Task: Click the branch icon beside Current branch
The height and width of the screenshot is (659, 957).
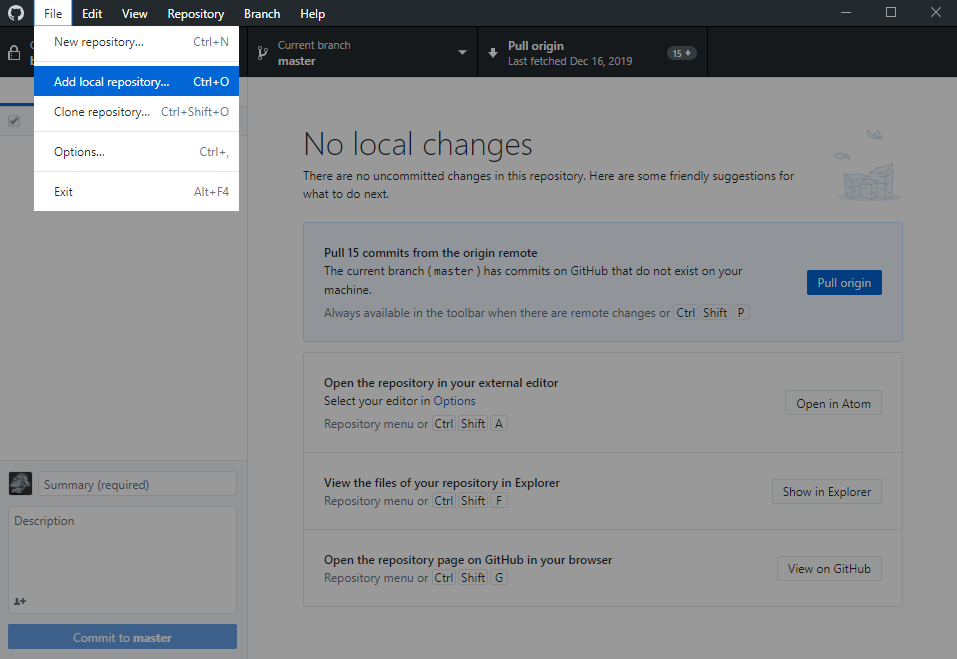Action: click(262, 53)
